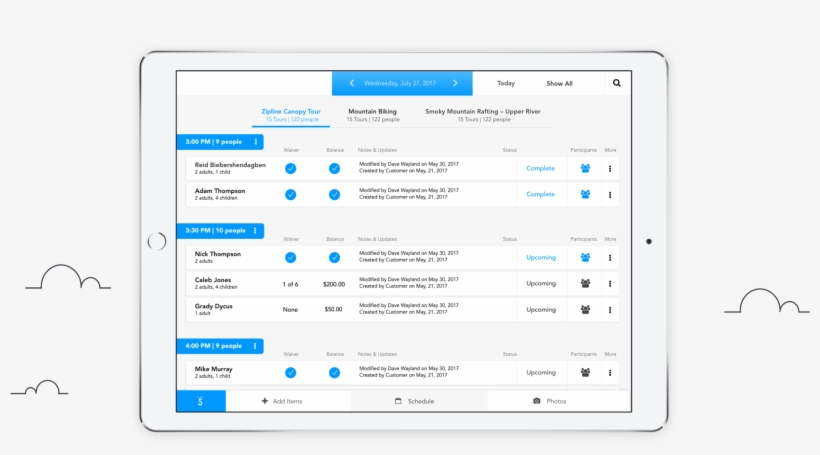Jump to Today

click(506, 83)
